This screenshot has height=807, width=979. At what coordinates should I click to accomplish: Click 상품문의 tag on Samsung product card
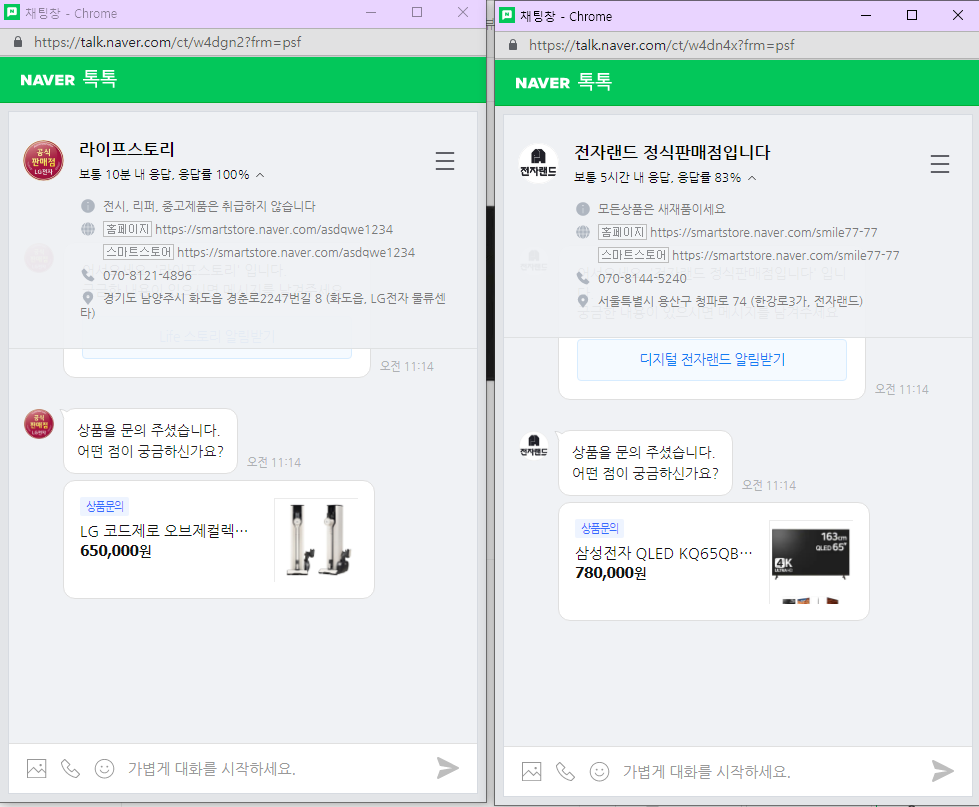point(599,528)
